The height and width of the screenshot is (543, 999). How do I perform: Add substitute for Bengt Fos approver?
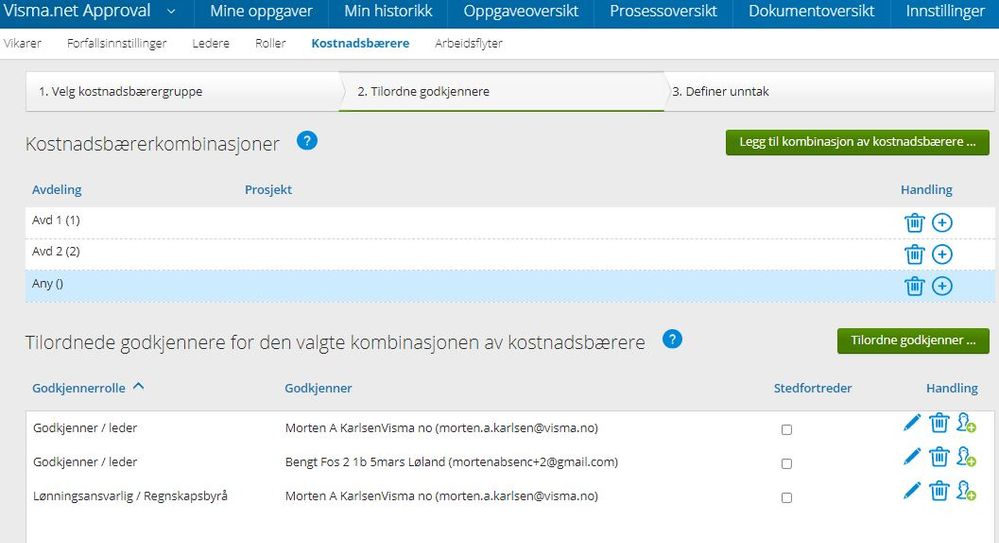point(966,456)
